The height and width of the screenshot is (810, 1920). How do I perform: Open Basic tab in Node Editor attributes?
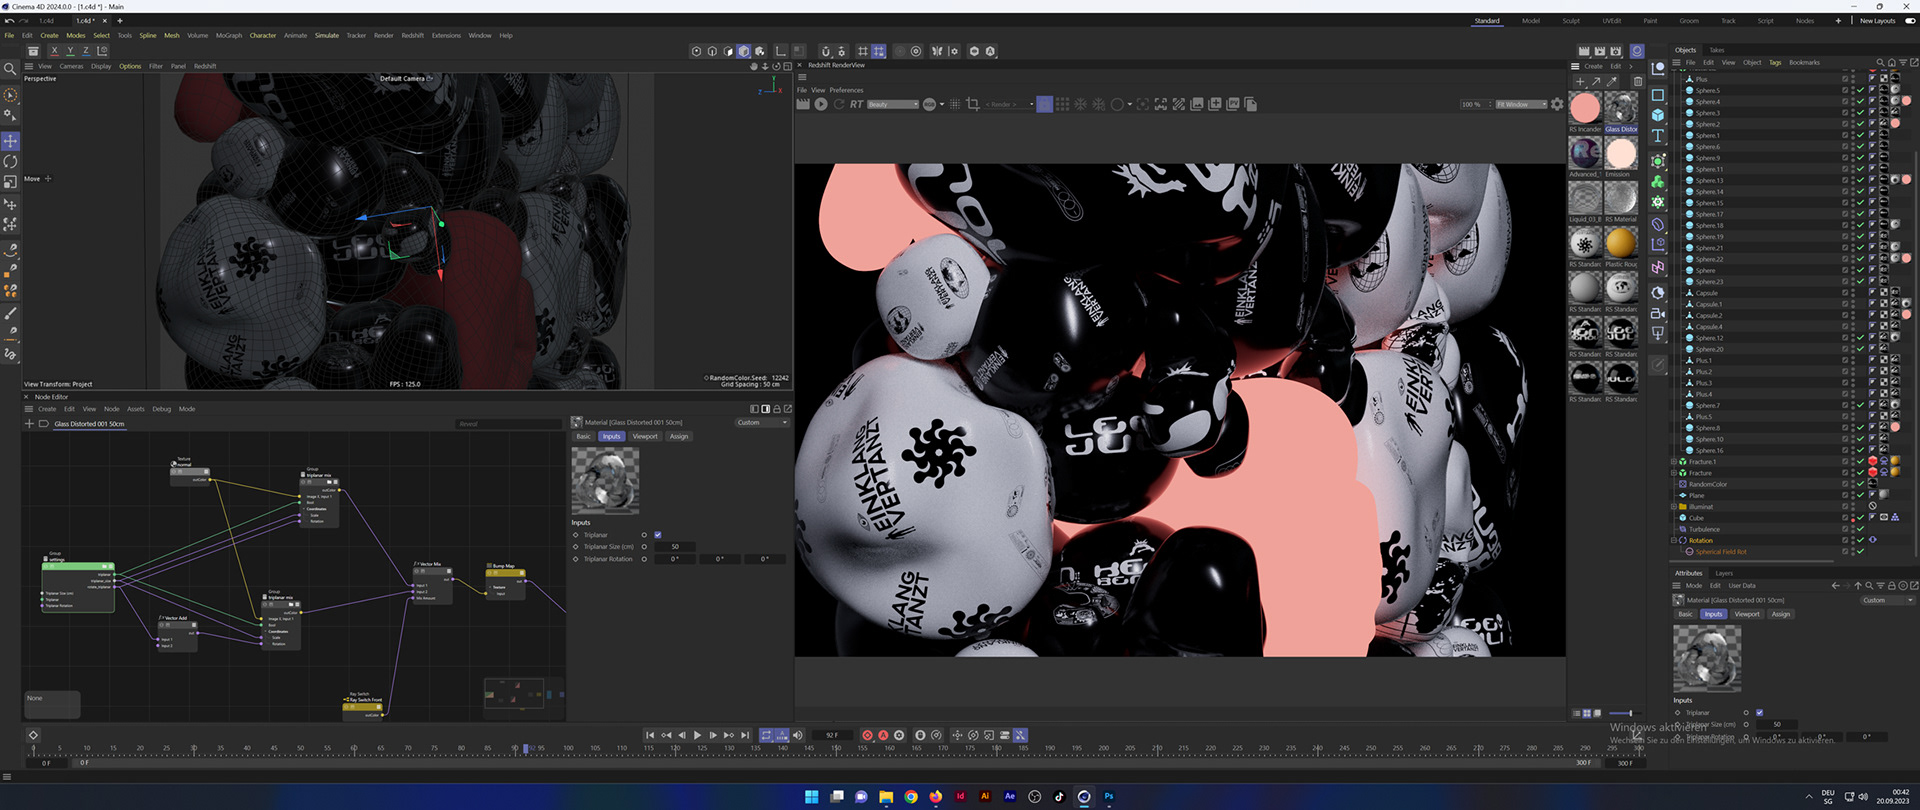pos(583,436)
